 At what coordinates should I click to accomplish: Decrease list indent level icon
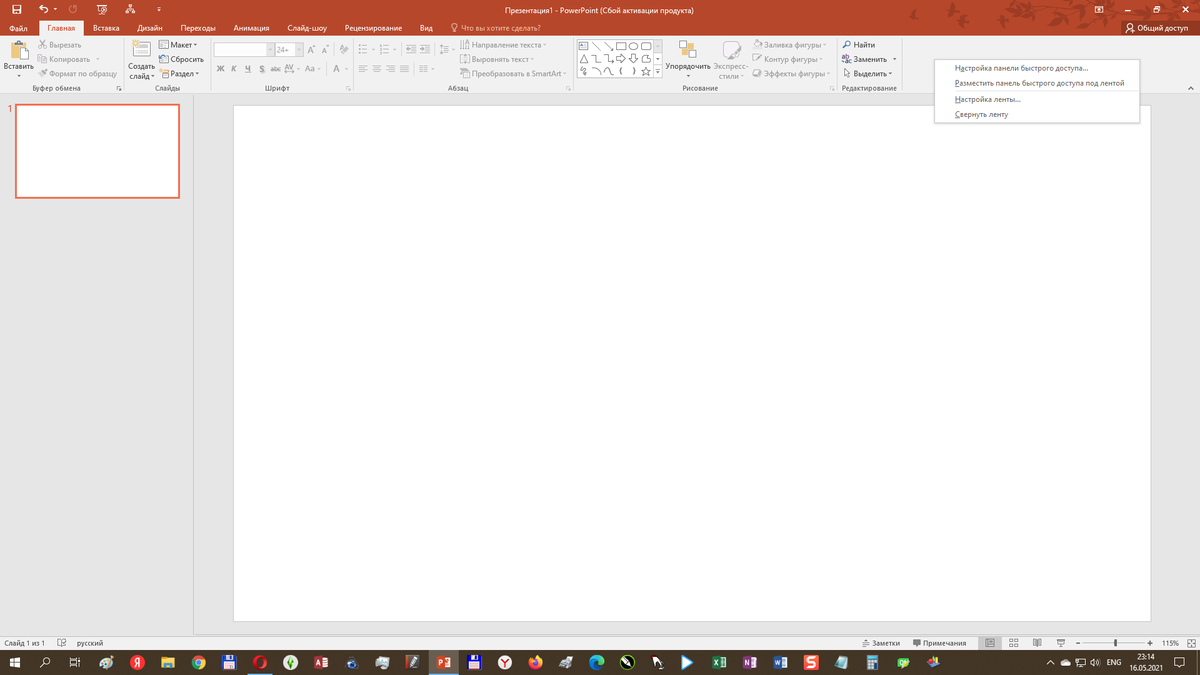409,49
